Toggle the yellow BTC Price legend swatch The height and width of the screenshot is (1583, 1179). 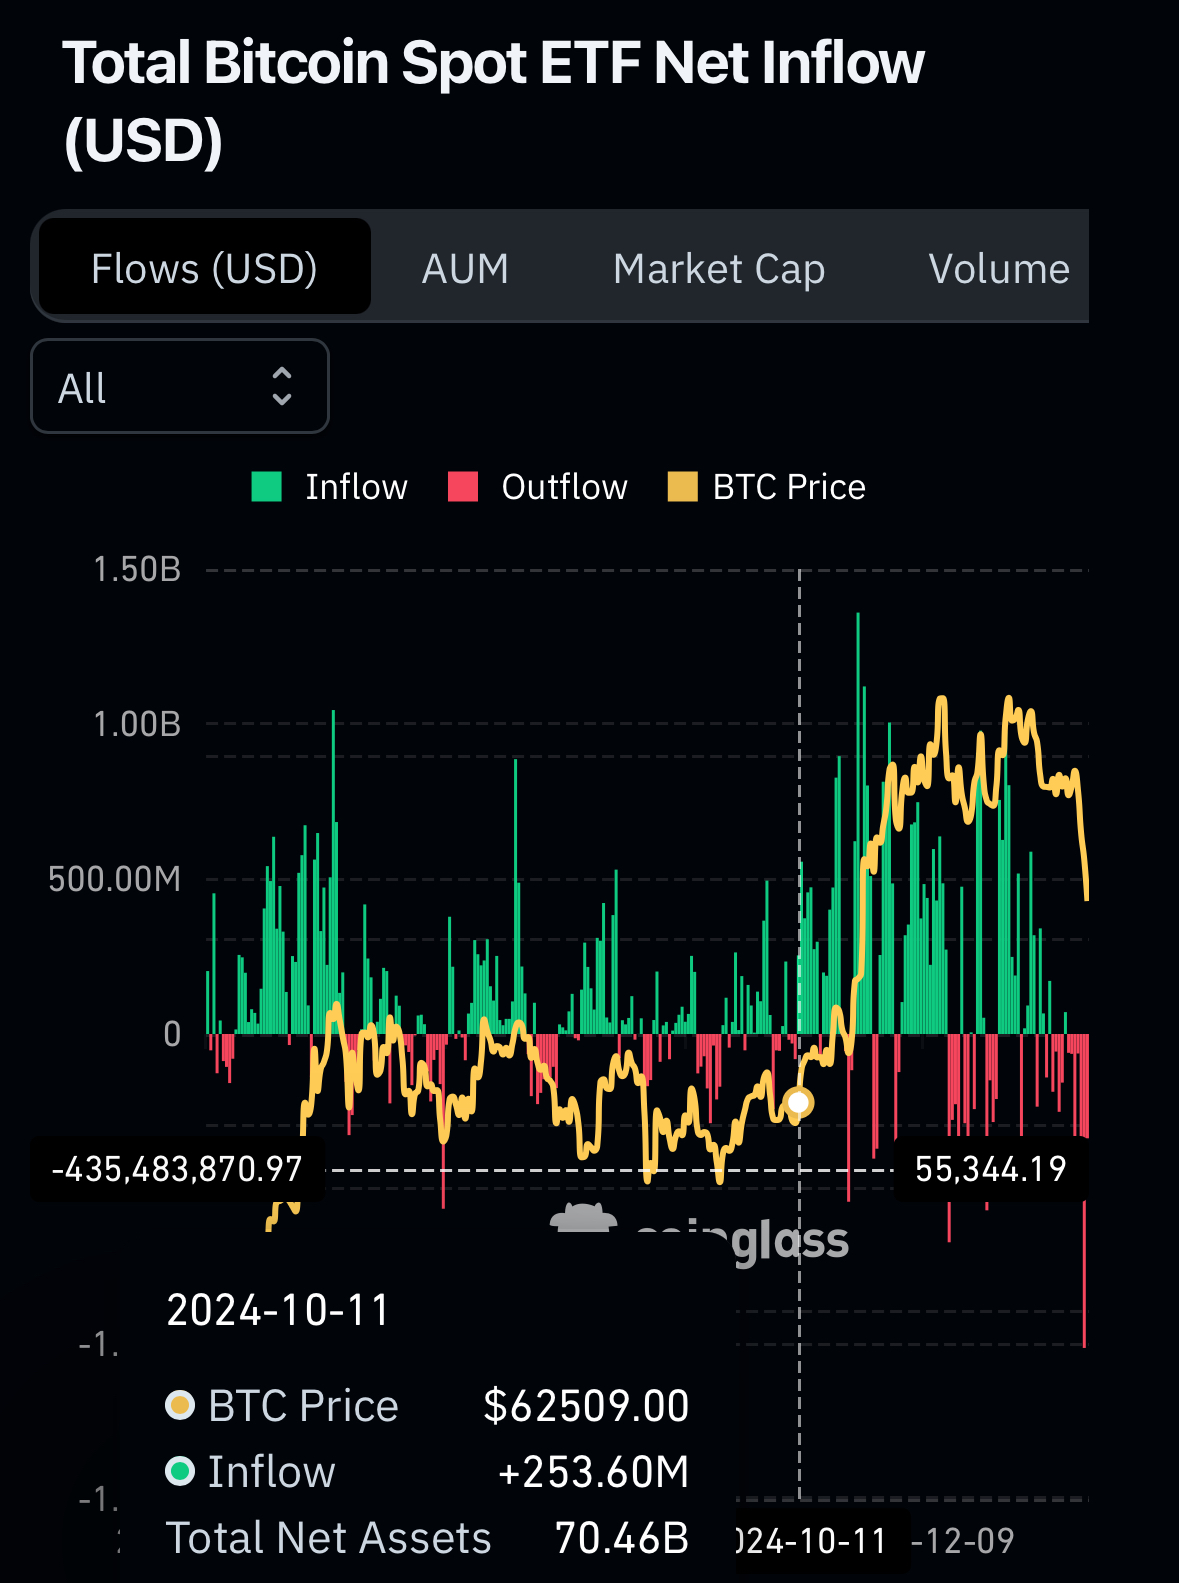(682, 487)
